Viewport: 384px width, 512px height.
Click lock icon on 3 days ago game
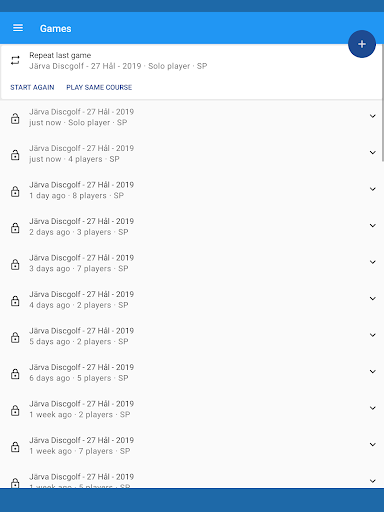[15, 264]
